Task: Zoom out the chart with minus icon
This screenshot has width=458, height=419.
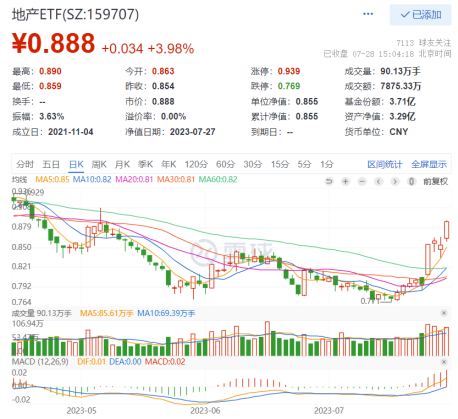Action: 362,181
